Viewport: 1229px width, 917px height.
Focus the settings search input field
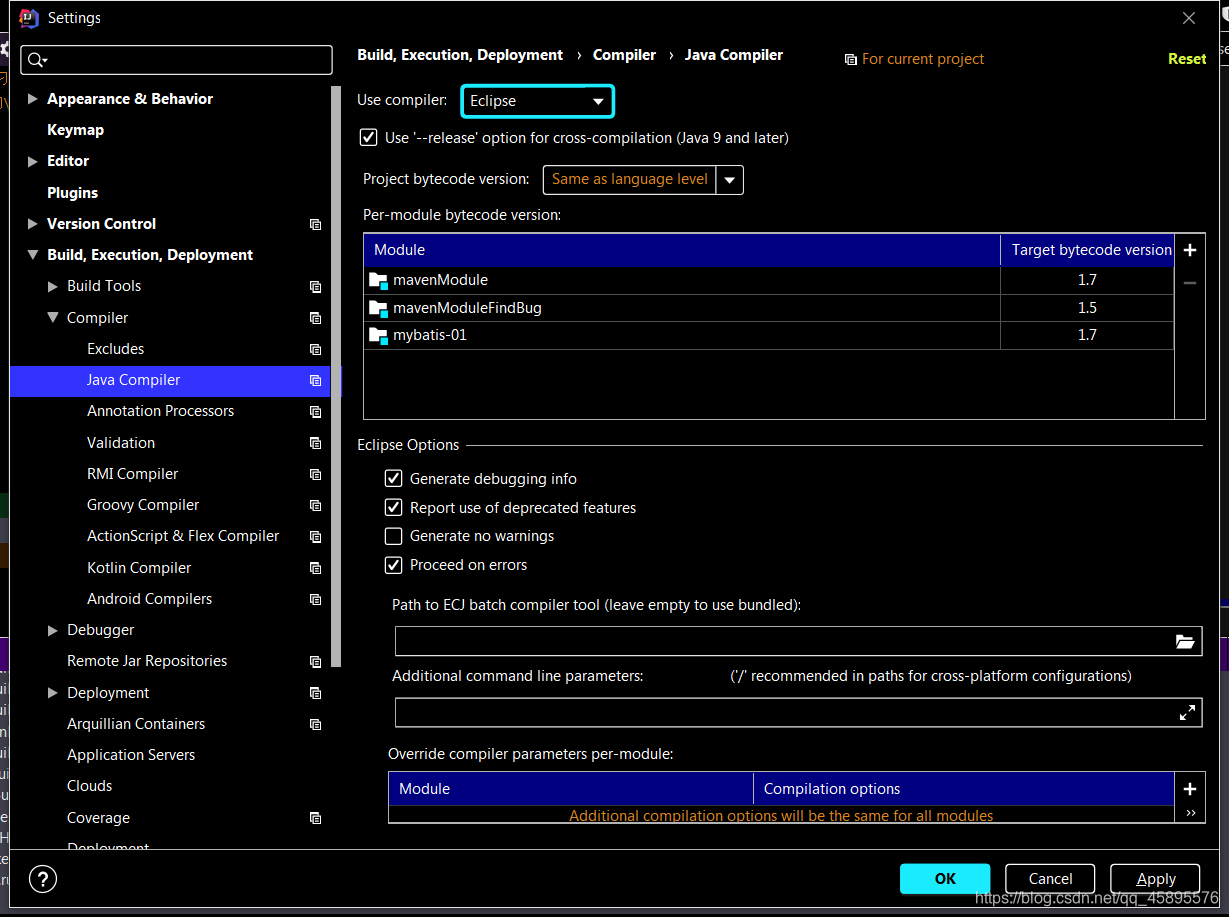coord(176,60)
